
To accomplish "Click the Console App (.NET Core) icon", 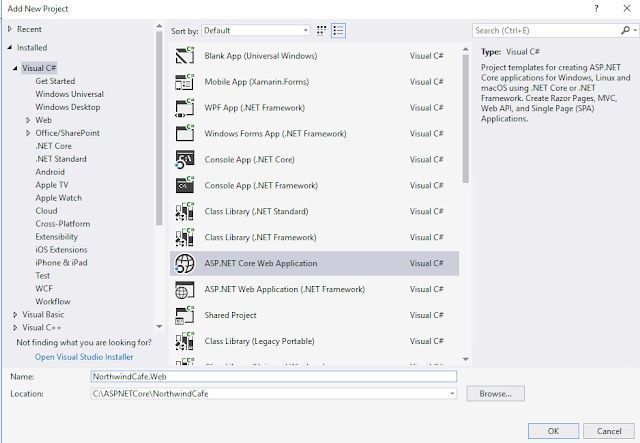I will coord(184,160).
